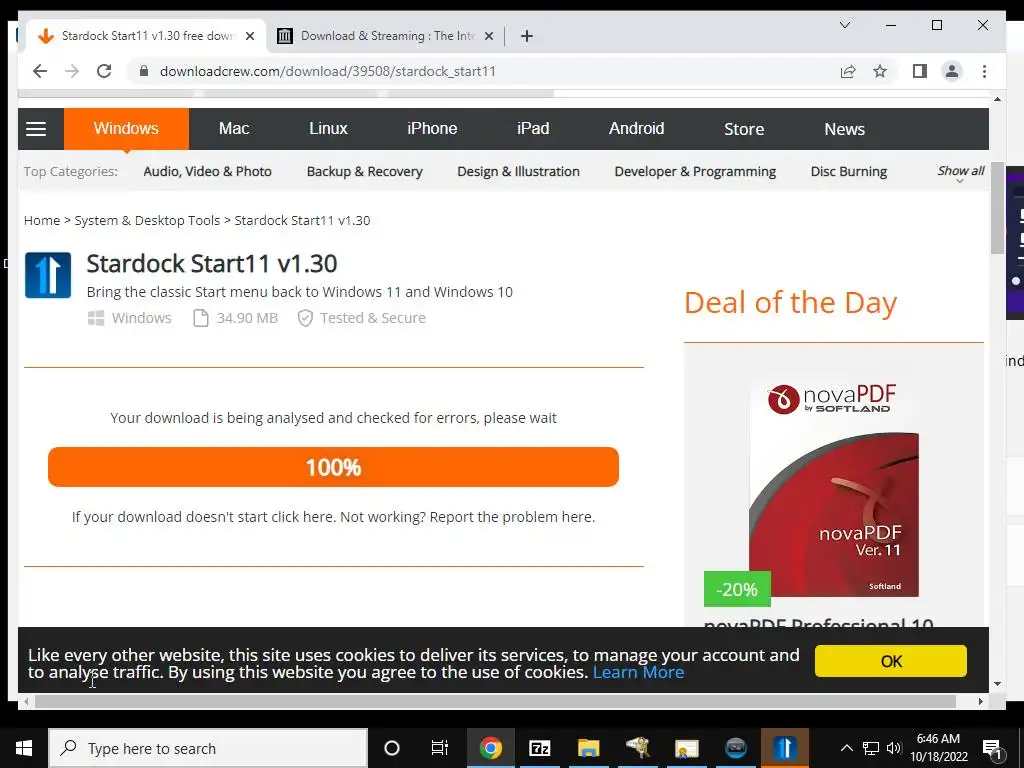The image size is (1024, 768).
Task: Click the Windows taskbar search box
Action: (x=208, y=748)
